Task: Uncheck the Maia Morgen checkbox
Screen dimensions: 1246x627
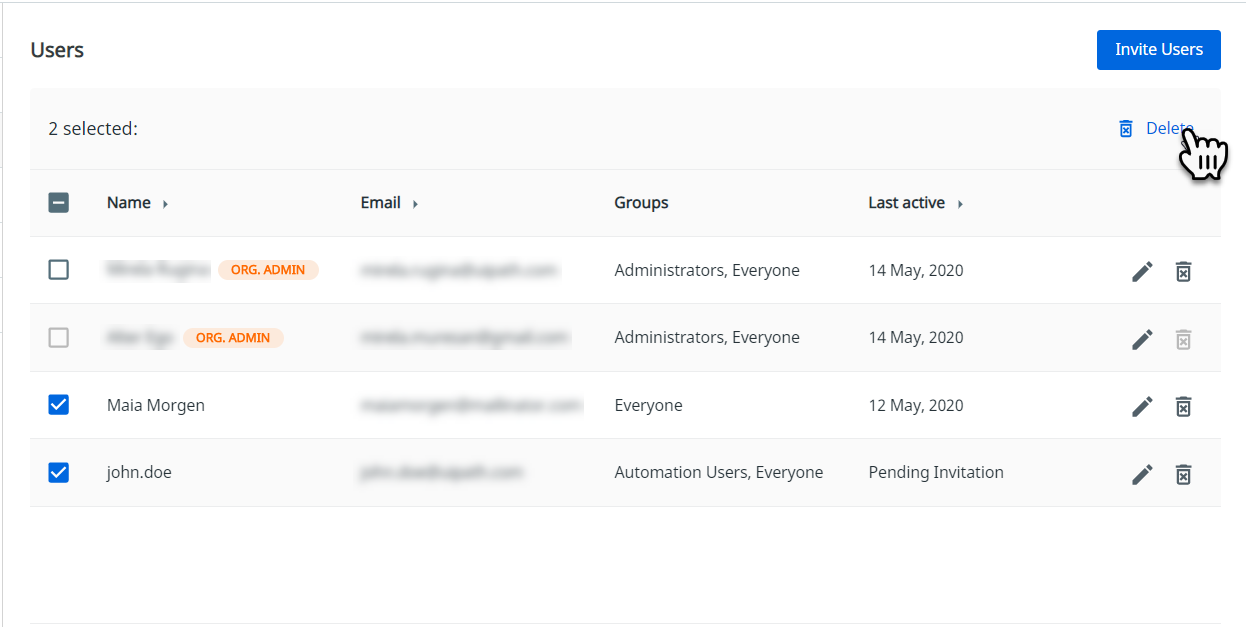Action: click(59, 405)
